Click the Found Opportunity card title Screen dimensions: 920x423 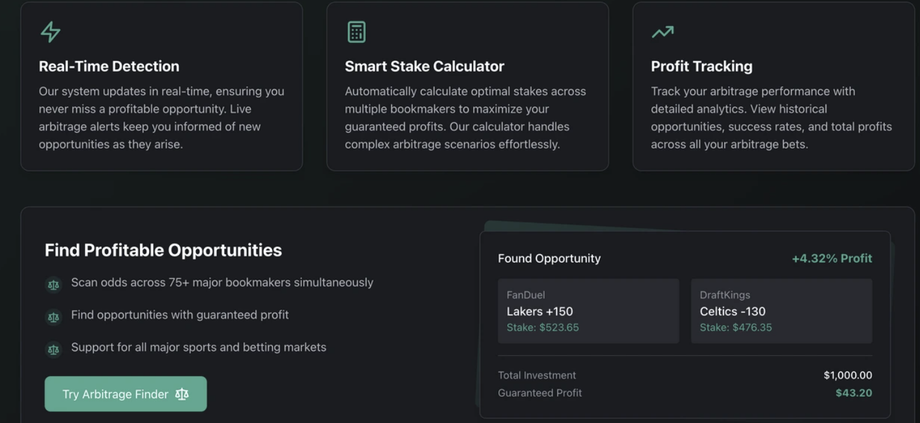pyautogui.click(x=549, y=259)
